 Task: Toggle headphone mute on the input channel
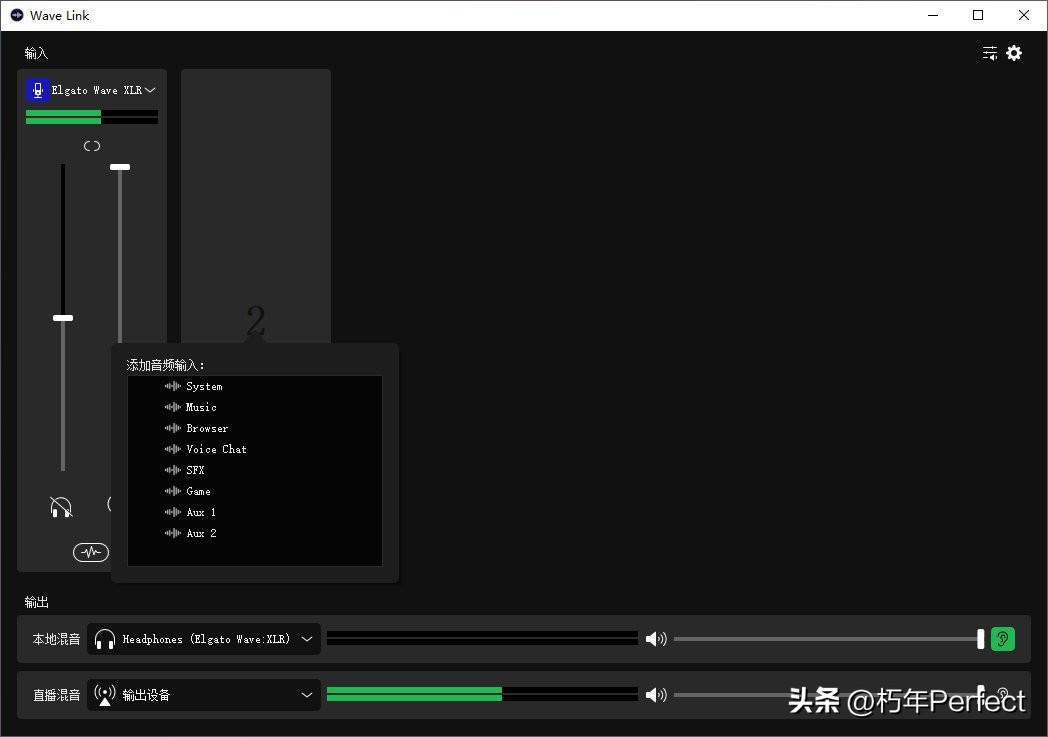point(61,507)
